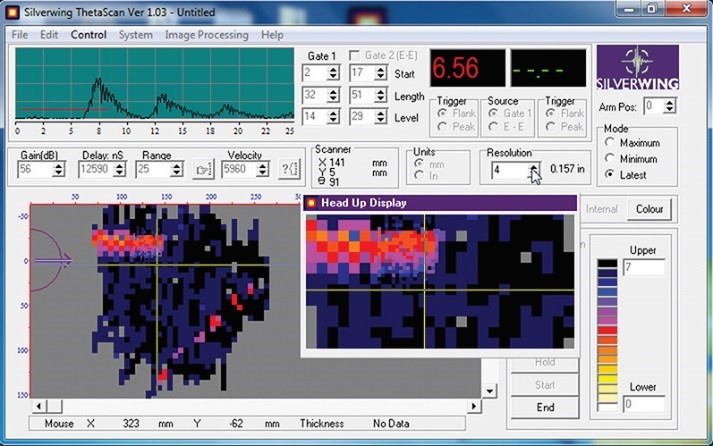This screenshot has height=446, width=713.
Task: Click the Head Up Display window icon
Action: point(311,203)
